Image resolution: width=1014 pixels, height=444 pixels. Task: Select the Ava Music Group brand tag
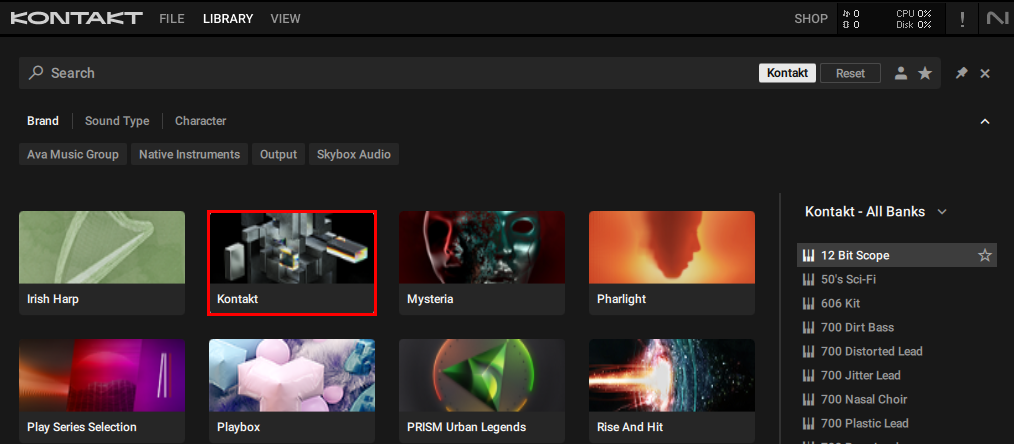pyautogui.click(x=73, y=154)
